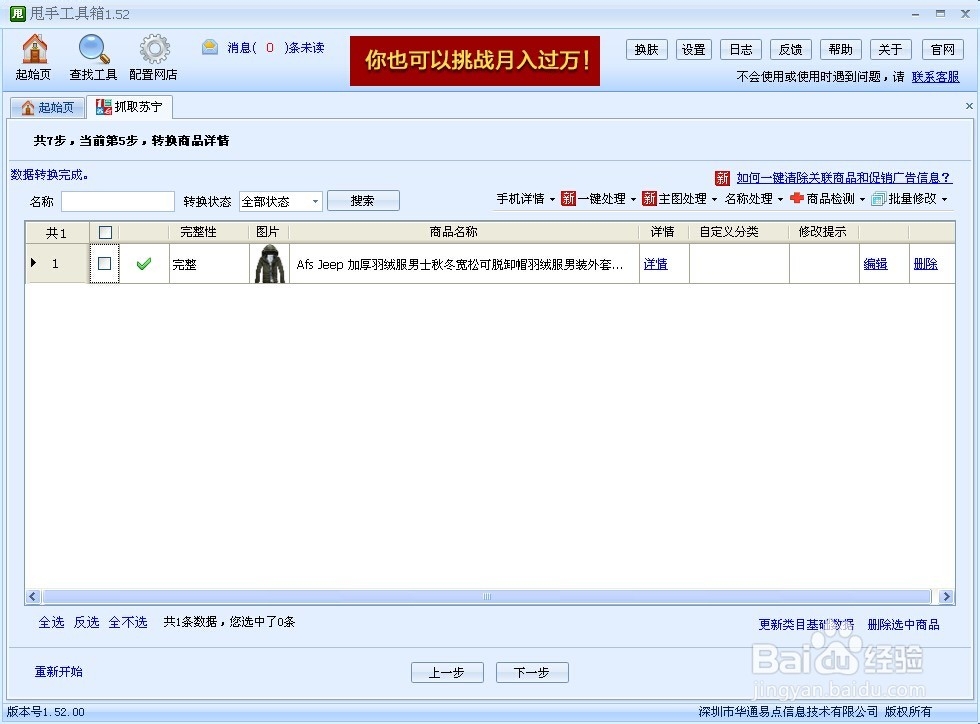Toggle the select-all checkbox in table header
The image size is (980, 724).
[x=105, y=231]
